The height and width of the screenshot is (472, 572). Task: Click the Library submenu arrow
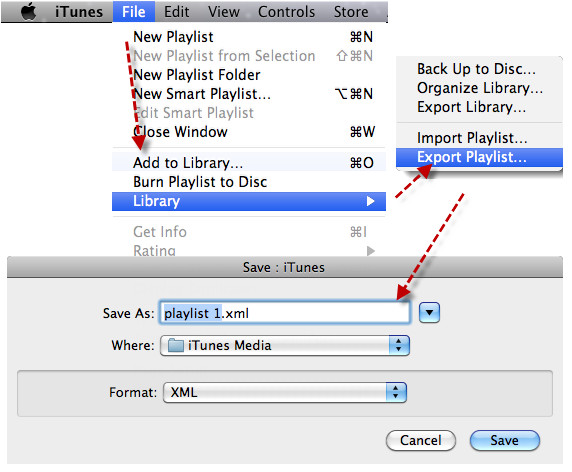tap(370, 201)
